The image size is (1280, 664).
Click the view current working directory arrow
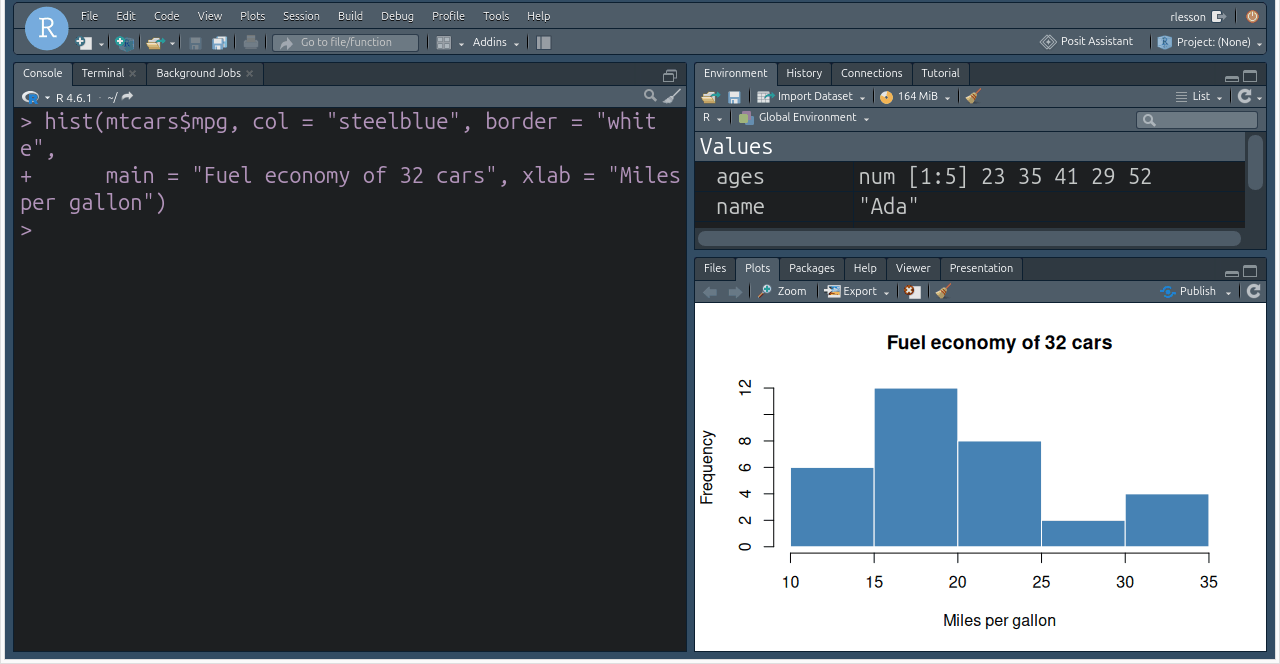[127, 97]
